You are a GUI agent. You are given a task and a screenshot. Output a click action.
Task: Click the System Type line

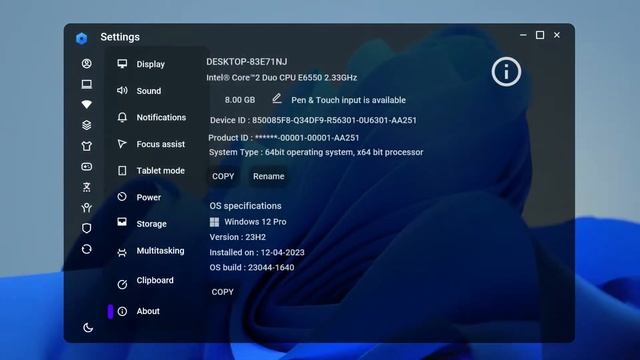pos(316,152)
